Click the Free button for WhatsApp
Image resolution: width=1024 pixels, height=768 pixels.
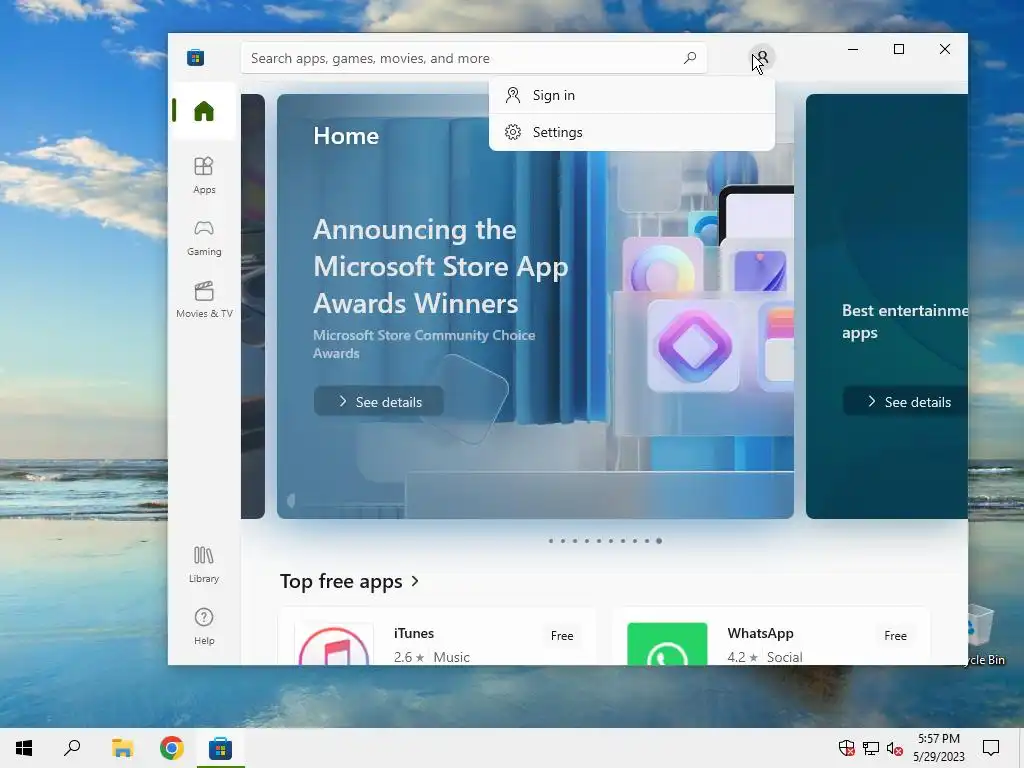(895, 635)
